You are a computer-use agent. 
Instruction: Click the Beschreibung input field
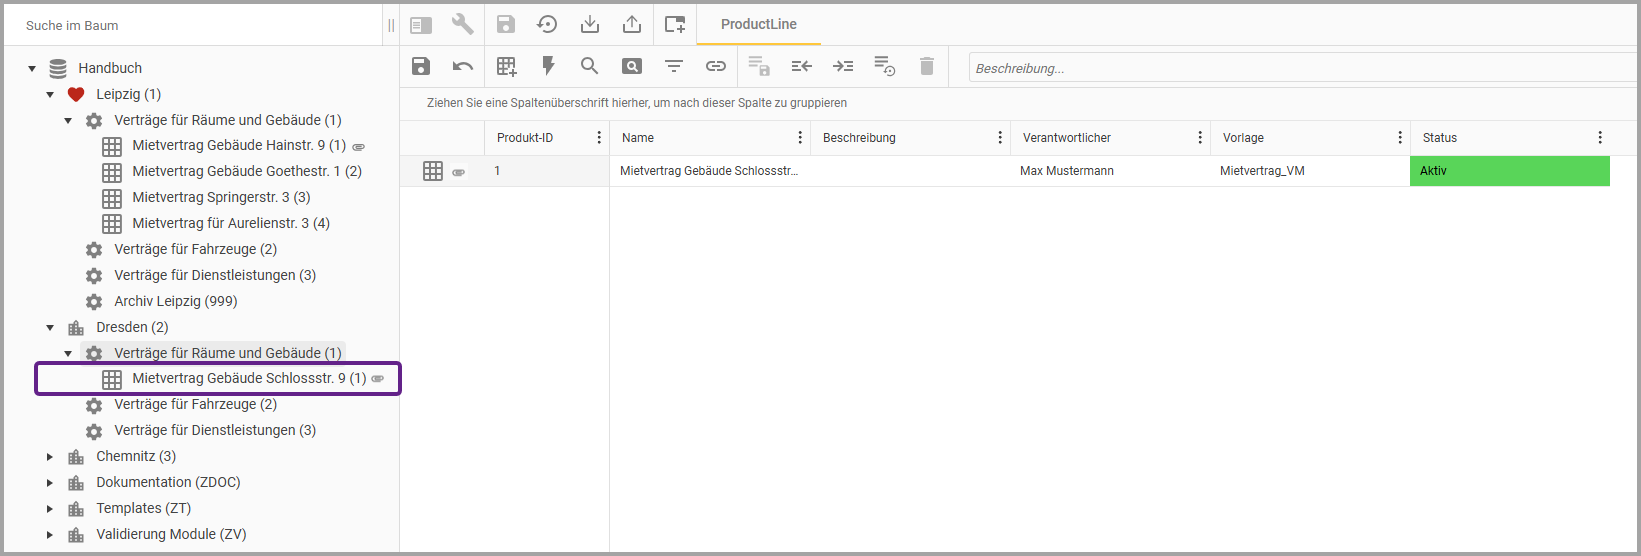click(1300, 68)
